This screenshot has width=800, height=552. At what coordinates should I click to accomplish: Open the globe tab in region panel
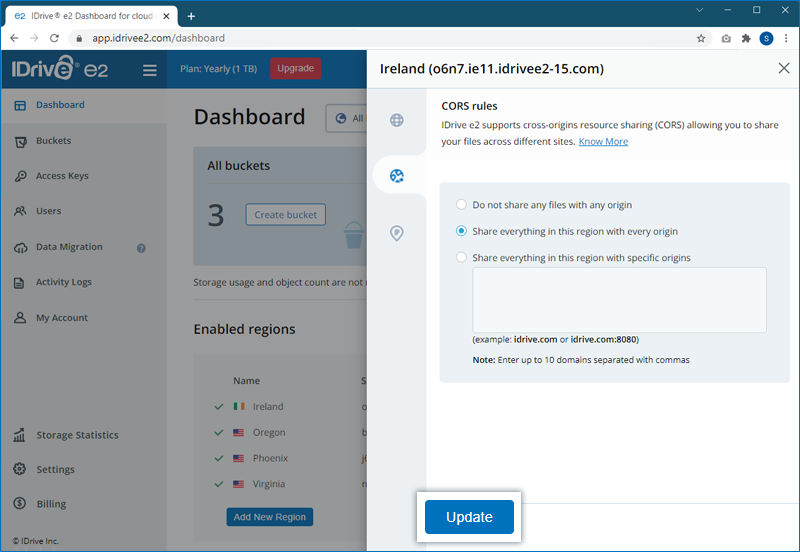pyautogui.click(x=396, y=120)
